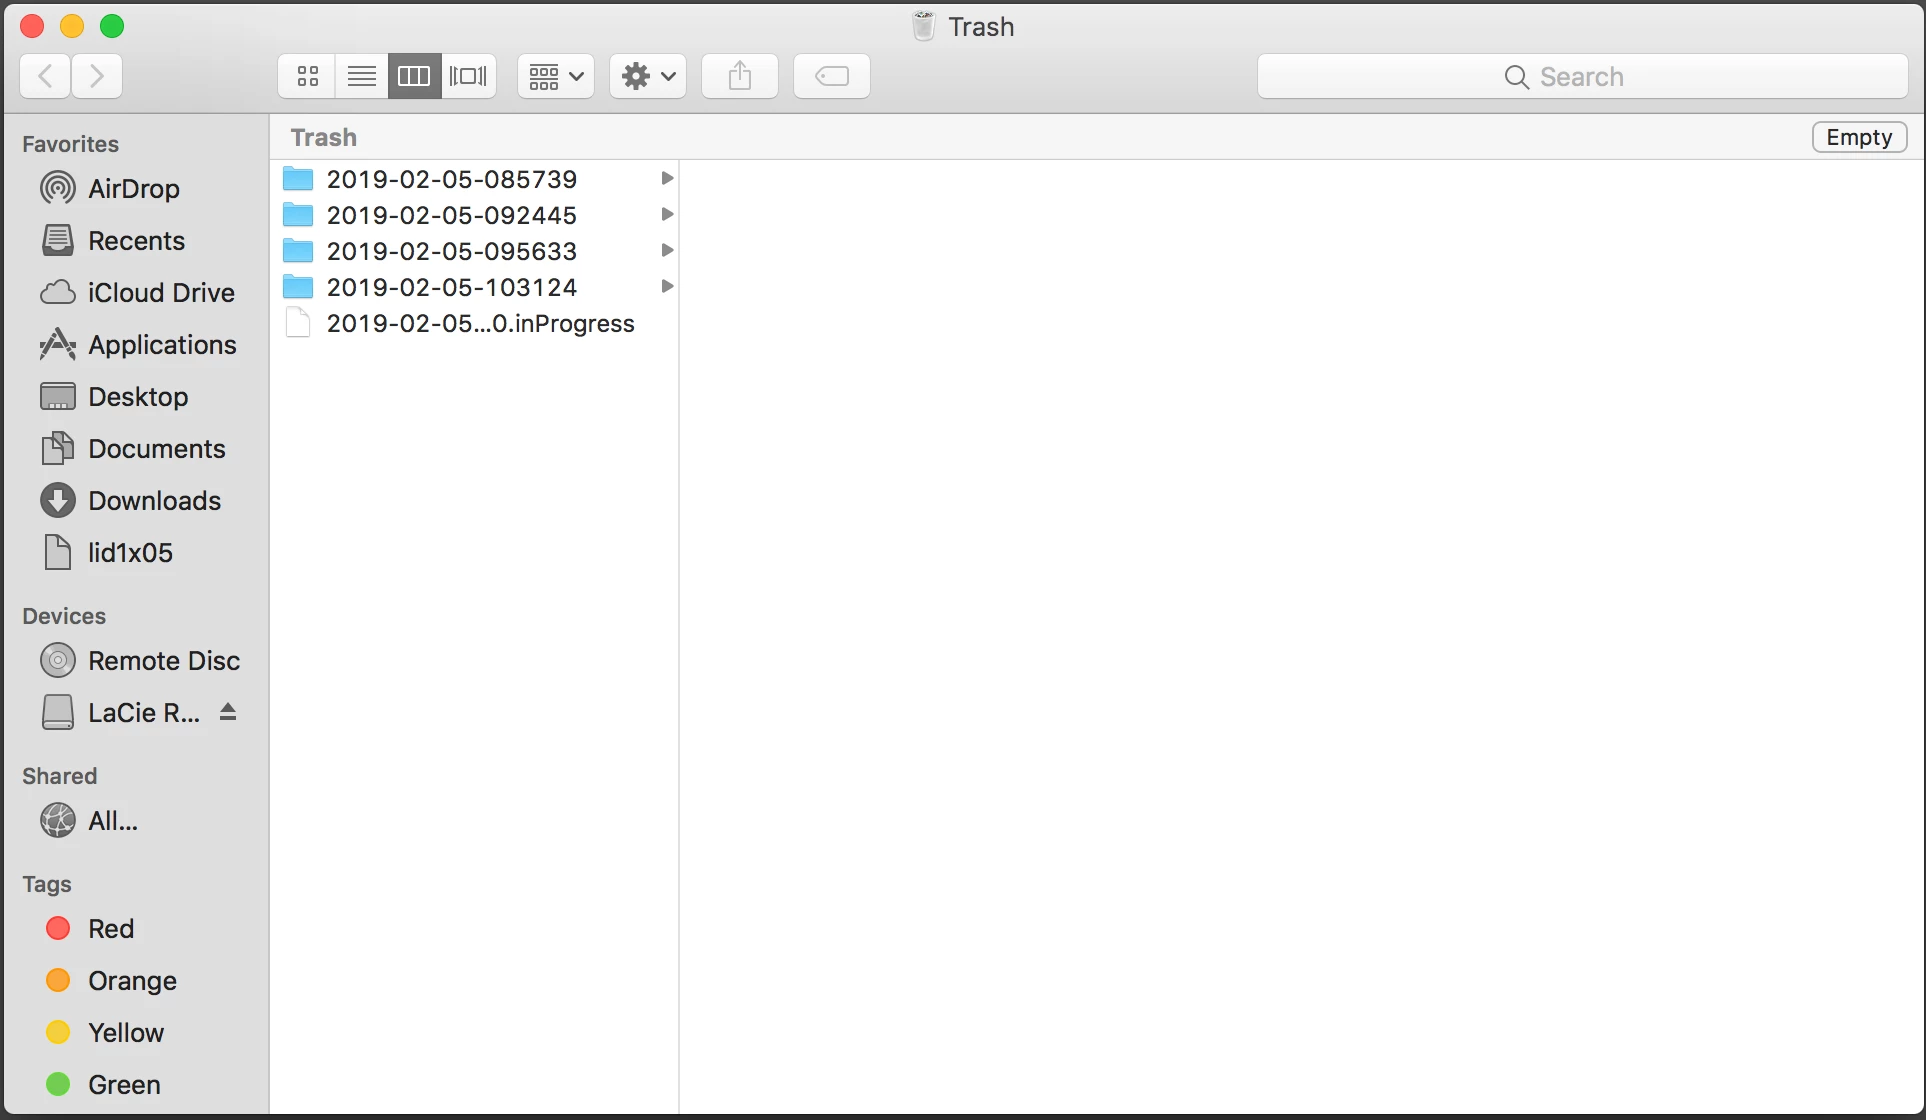The height and width of the screenshot is (1120, 1926).
Task: Click the Edit Tags toolbar icon
Action: click(x=831, y=76)
